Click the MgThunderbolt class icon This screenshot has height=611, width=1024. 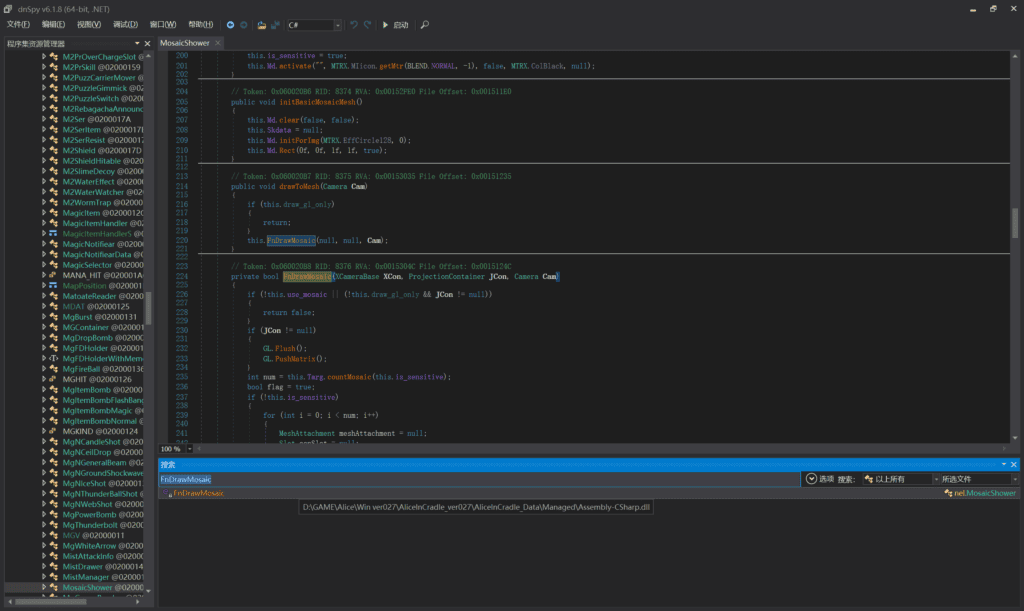click(54, 525)
